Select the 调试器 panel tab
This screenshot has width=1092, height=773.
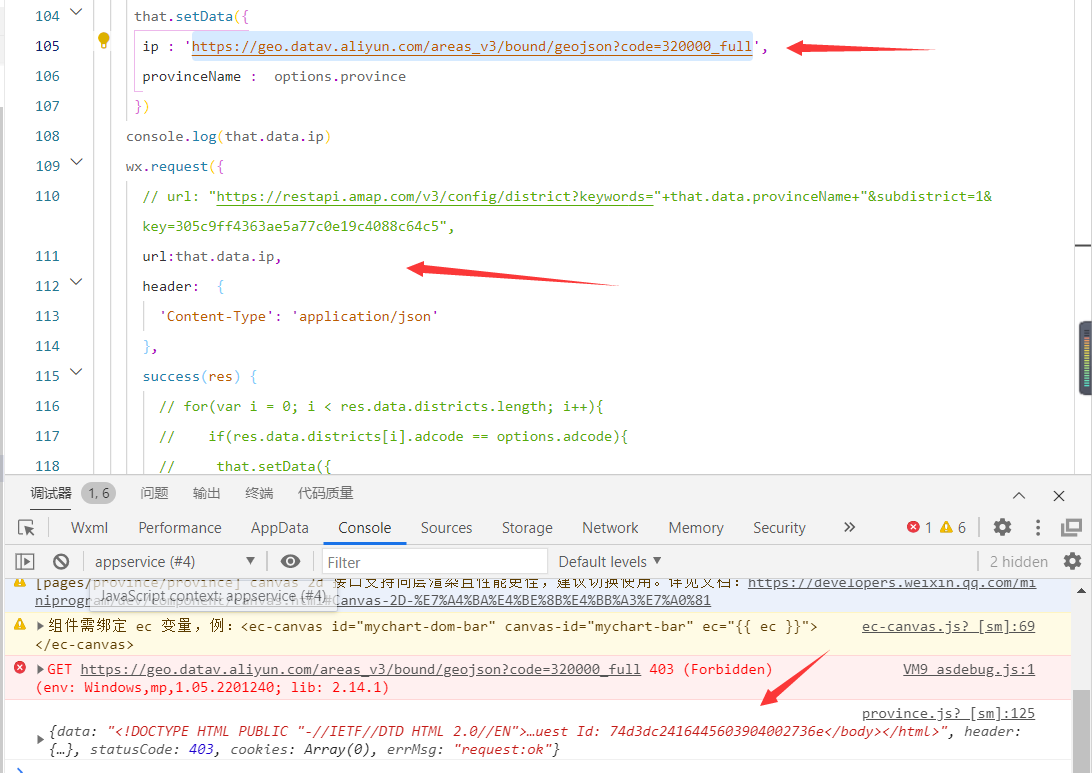[x=51, y=493]
